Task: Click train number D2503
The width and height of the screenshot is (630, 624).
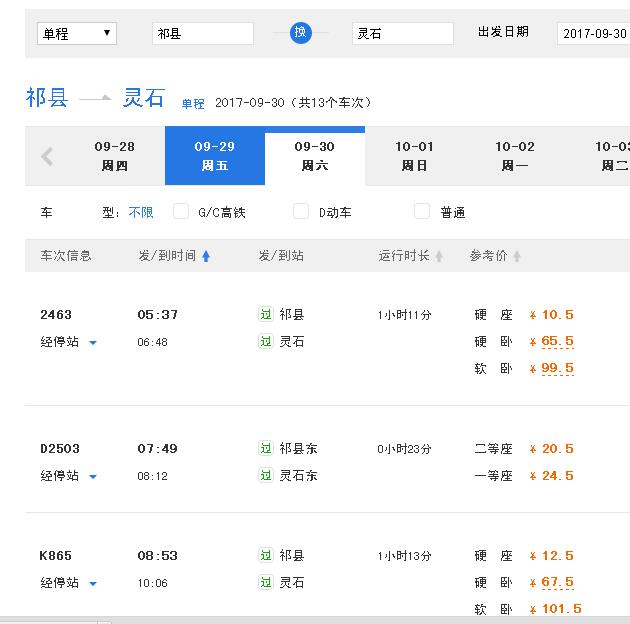Action: [x=60, y=448]
